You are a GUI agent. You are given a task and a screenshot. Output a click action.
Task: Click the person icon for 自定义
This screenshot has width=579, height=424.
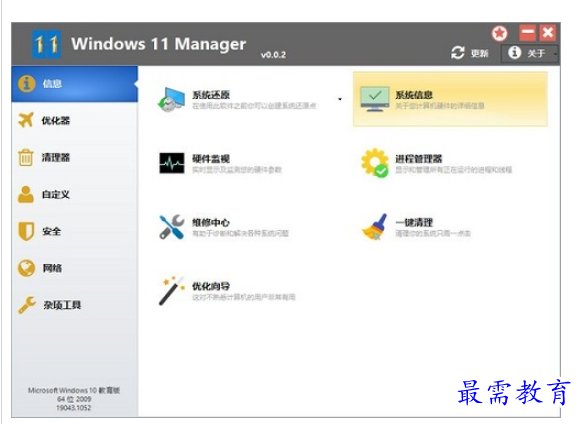[x=26, y=194]
